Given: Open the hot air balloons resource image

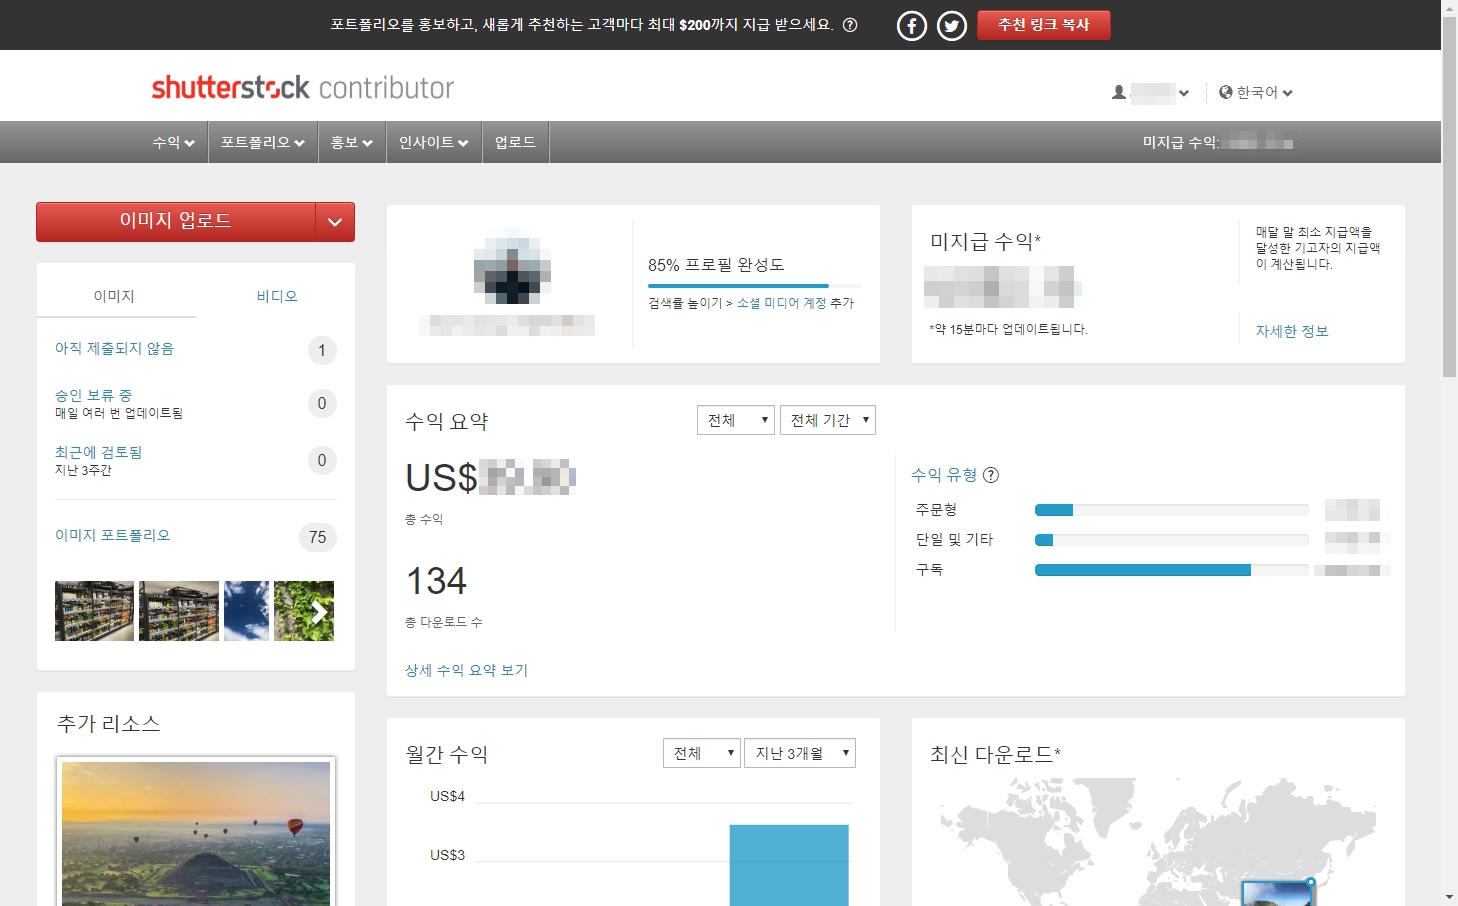Looking at the screenshot, I should [196, 834].
